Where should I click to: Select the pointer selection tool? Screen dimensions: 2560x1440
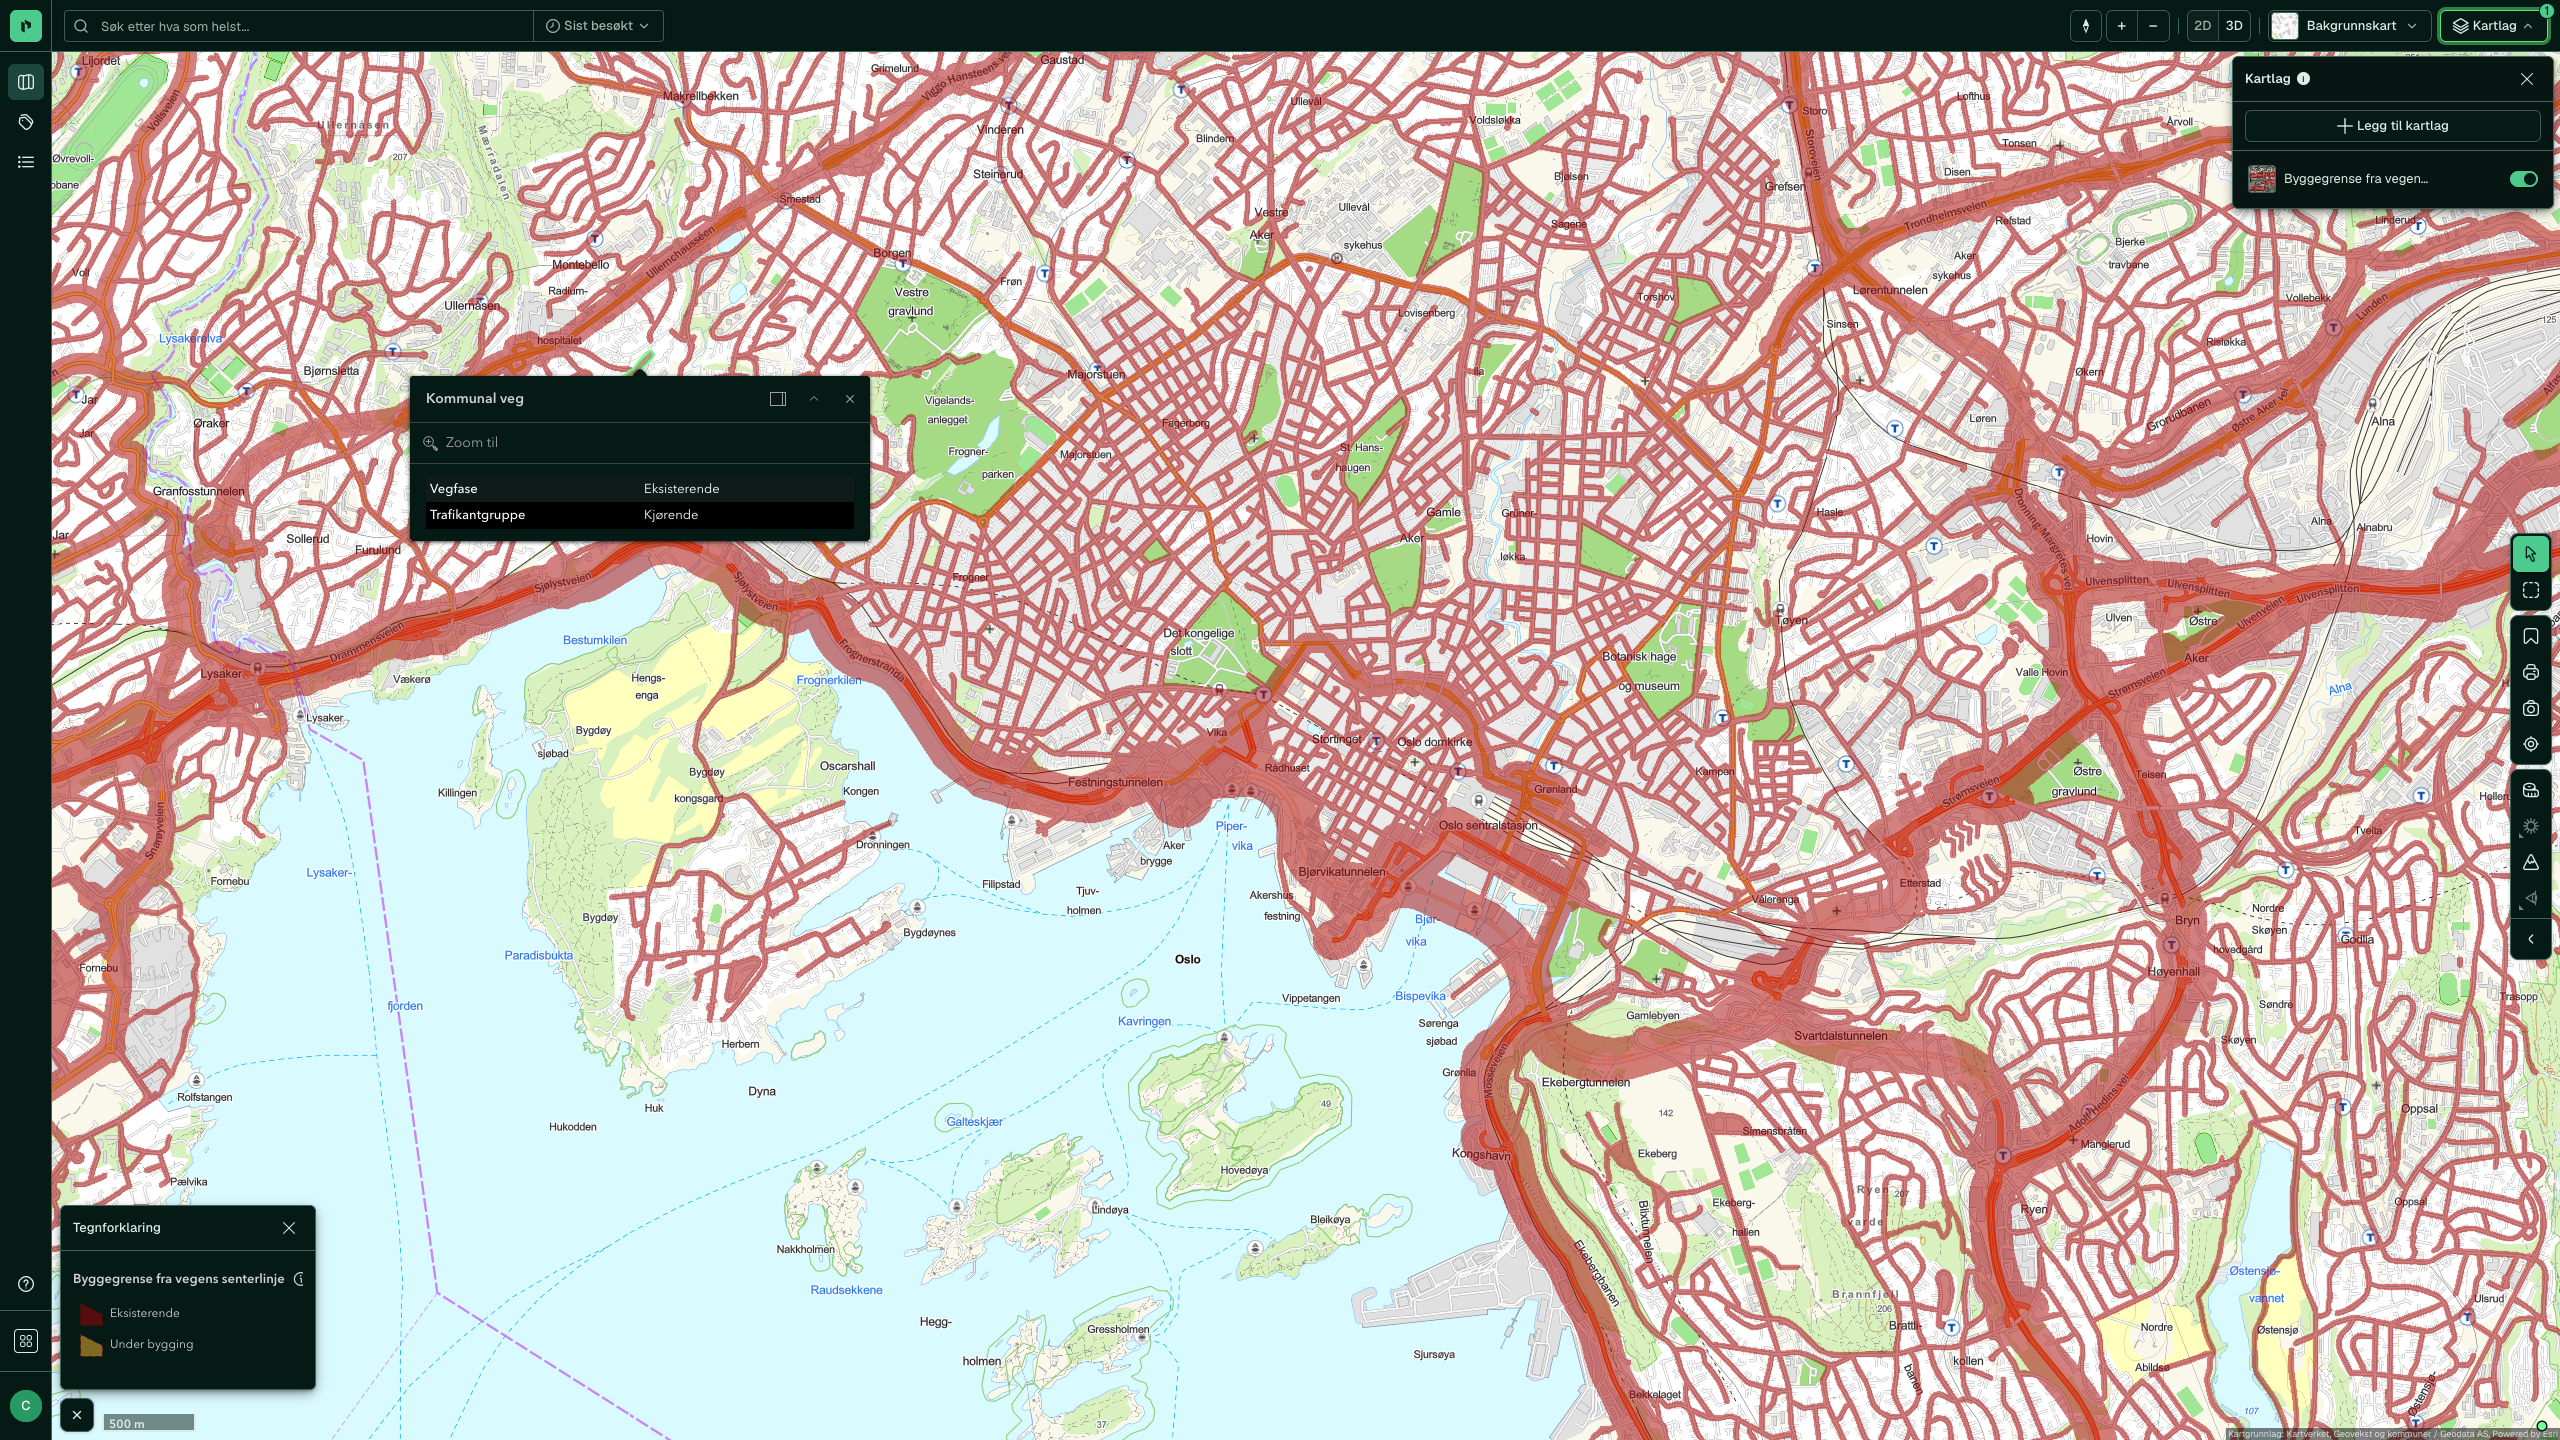click(x=2531, y=554)
